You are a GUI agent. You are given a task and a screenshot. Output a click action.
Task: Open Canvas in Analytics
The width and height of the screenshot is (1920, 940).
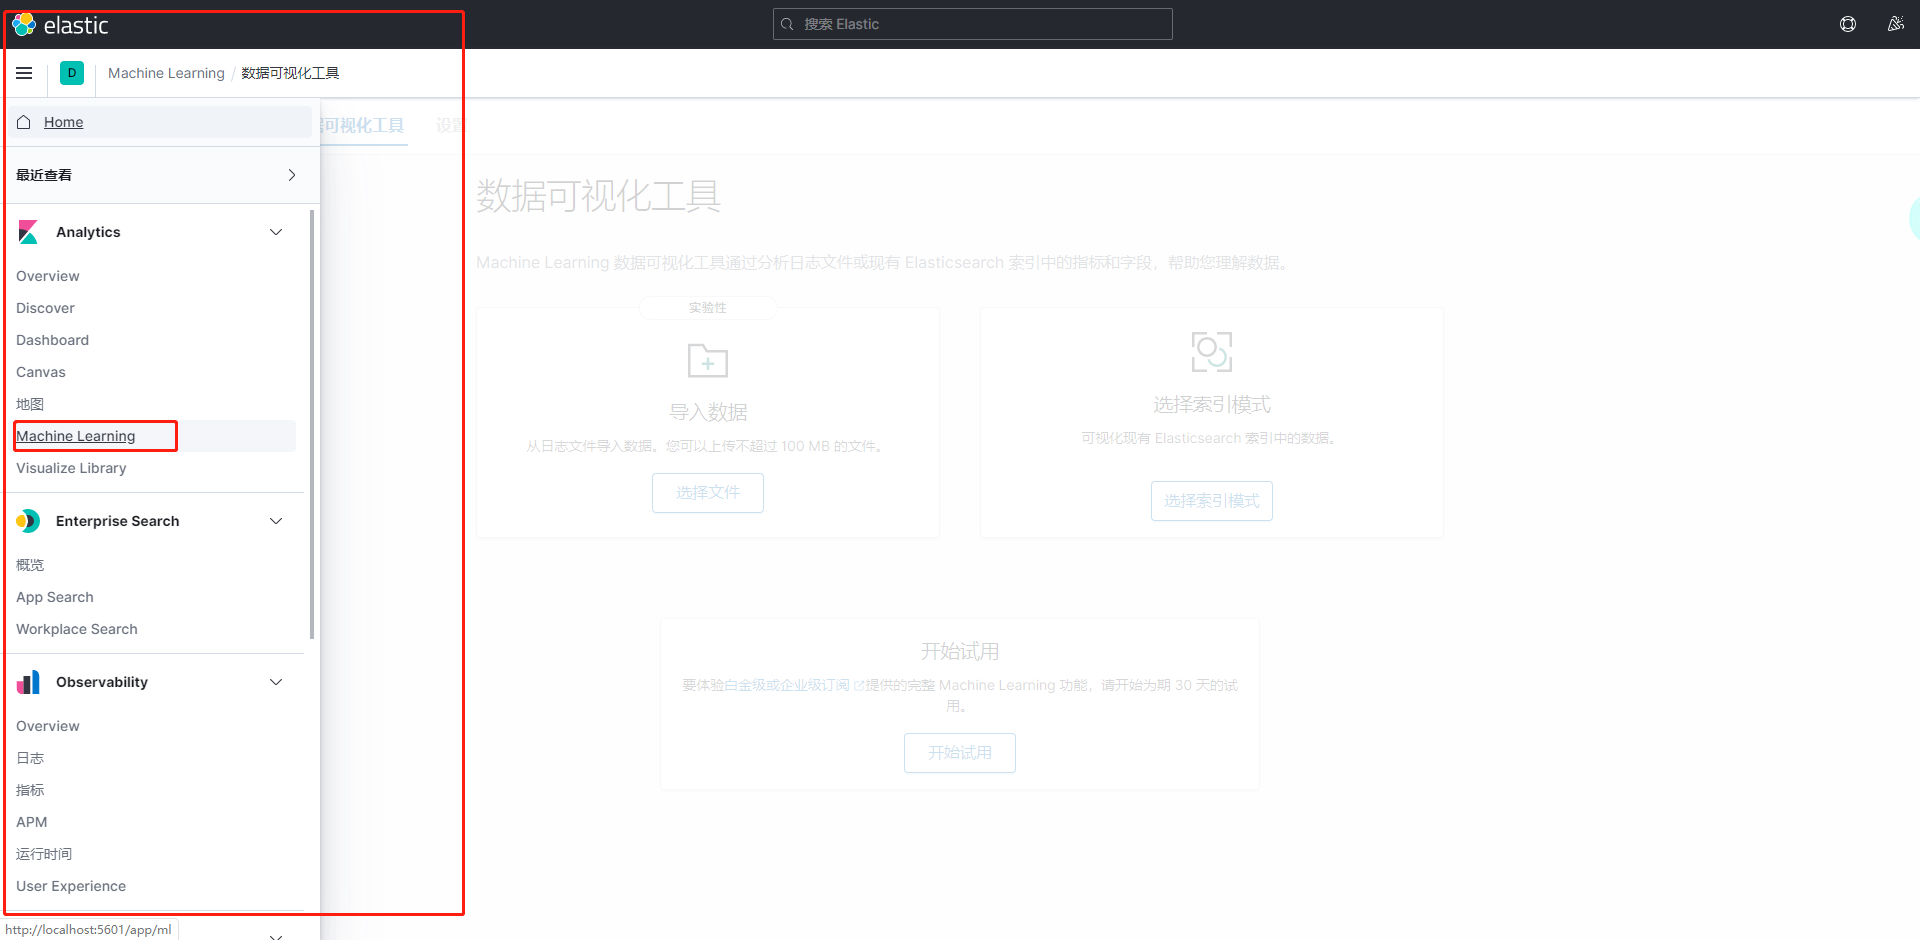[41, 372]
